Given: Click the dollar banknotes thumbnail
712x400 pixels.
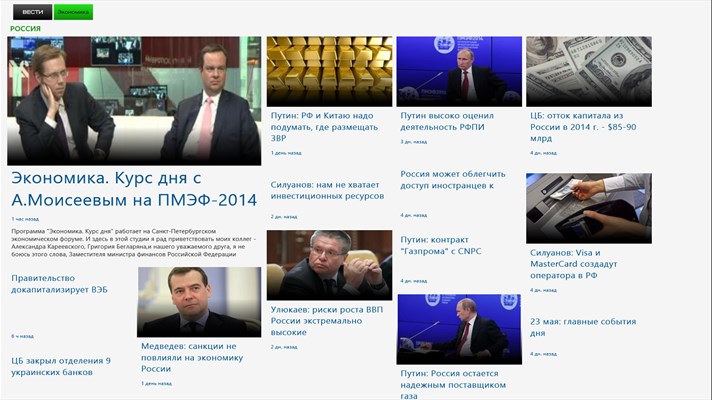Looking at the screenshot, I should coord(589,72).
